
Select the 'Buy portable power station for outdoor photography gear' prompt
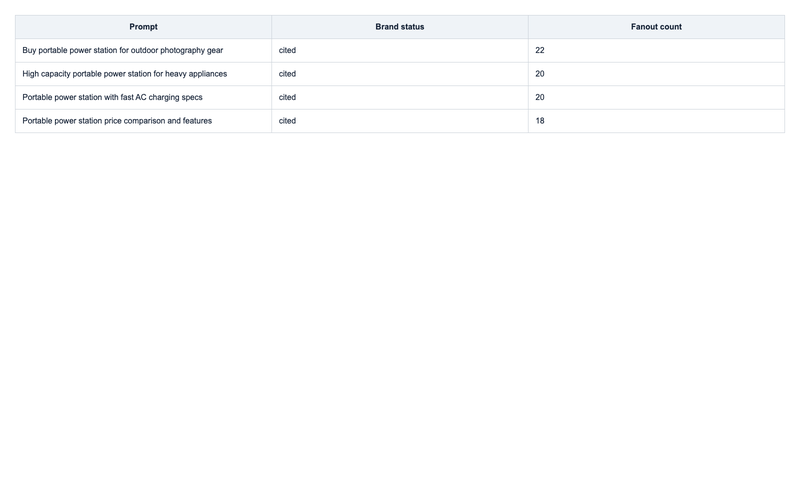pyautogui.click(x=122, y=50)
